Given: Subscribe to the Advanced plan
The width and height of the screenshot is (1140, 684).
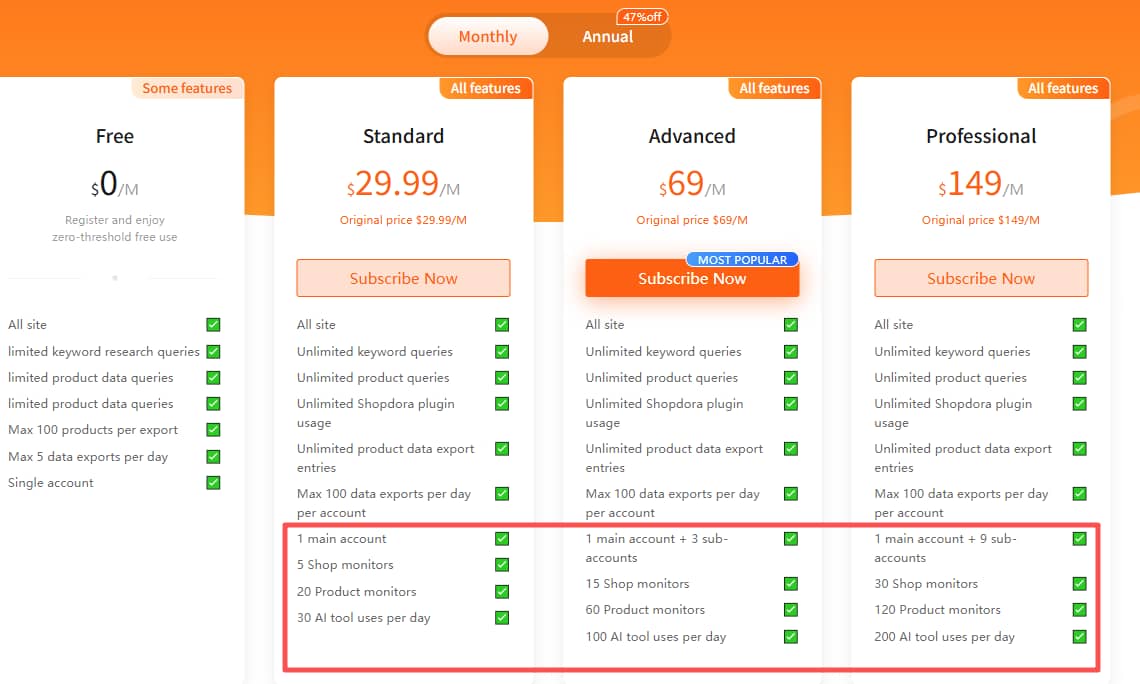Looking at the screenshot, I should [692, 280].
